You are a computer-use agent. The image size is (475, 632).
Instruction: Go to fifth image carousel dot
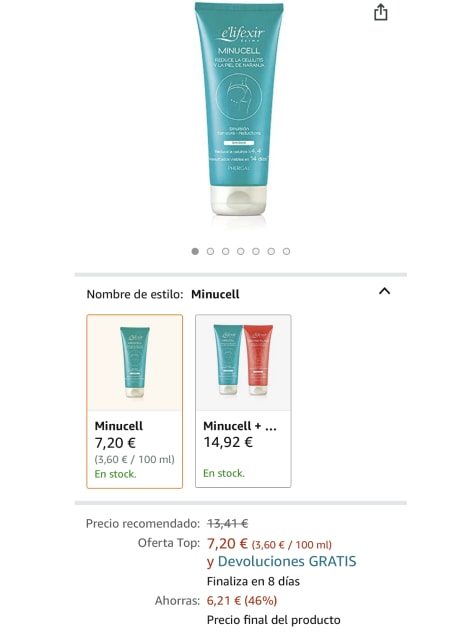coord(256,252)
